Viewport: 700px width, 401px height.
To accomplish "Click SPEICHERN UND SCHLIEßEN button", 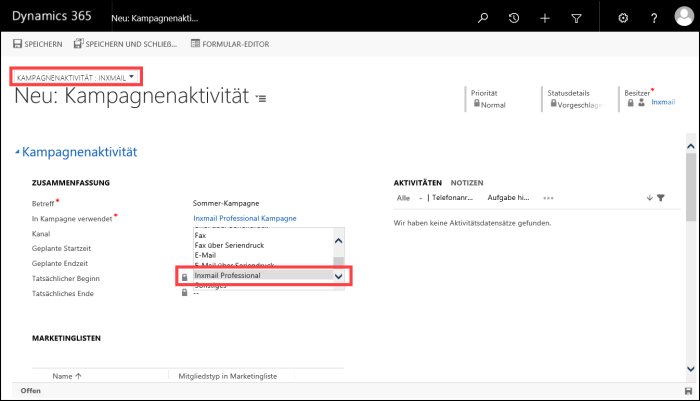I will click(x=126, y=44).
